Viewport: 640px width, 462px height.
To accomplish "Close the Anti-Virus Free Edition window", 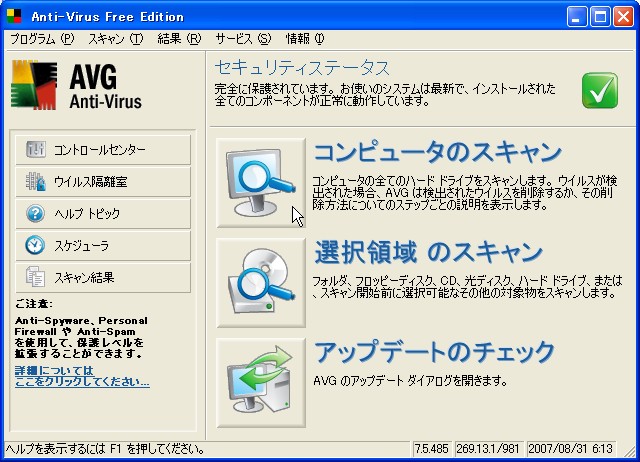I will click(624, 17).
